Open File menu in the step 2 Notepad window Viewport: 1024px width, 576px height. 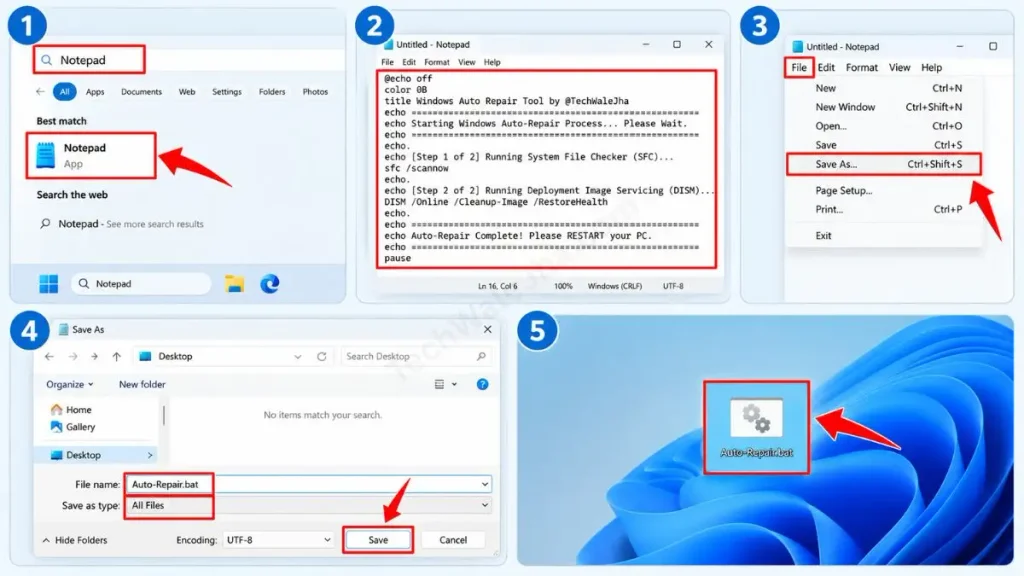click(387, 62)
